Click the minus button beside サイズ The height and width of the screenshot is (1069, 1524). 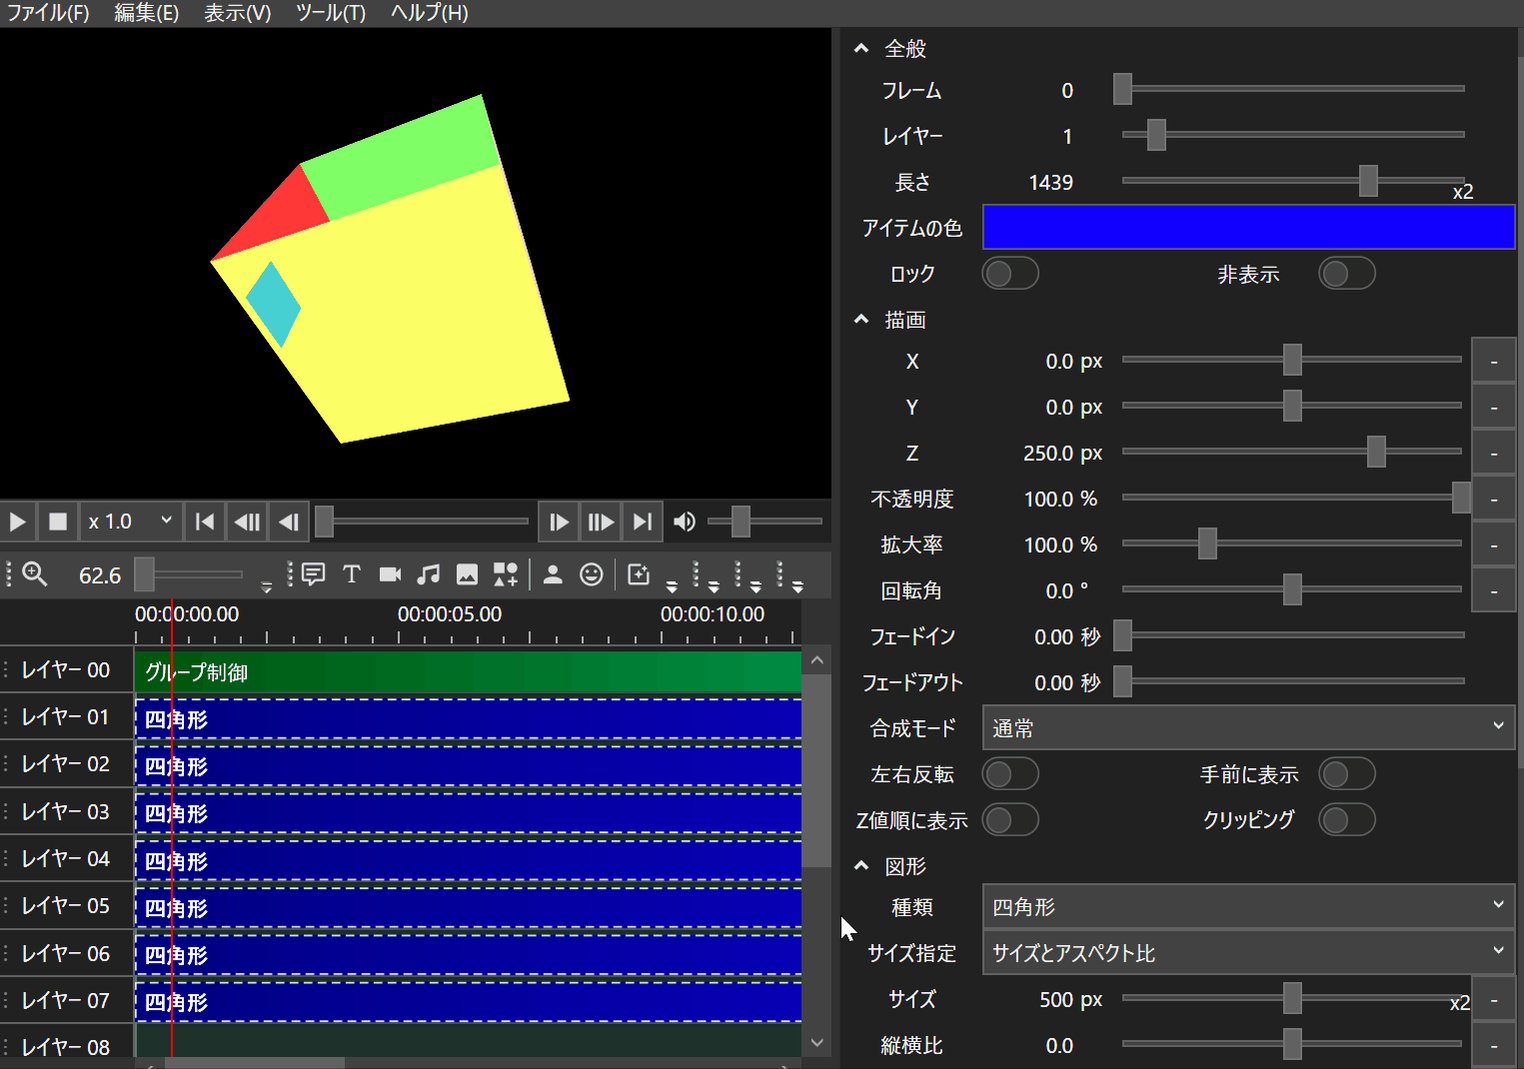pos(1494,999)
